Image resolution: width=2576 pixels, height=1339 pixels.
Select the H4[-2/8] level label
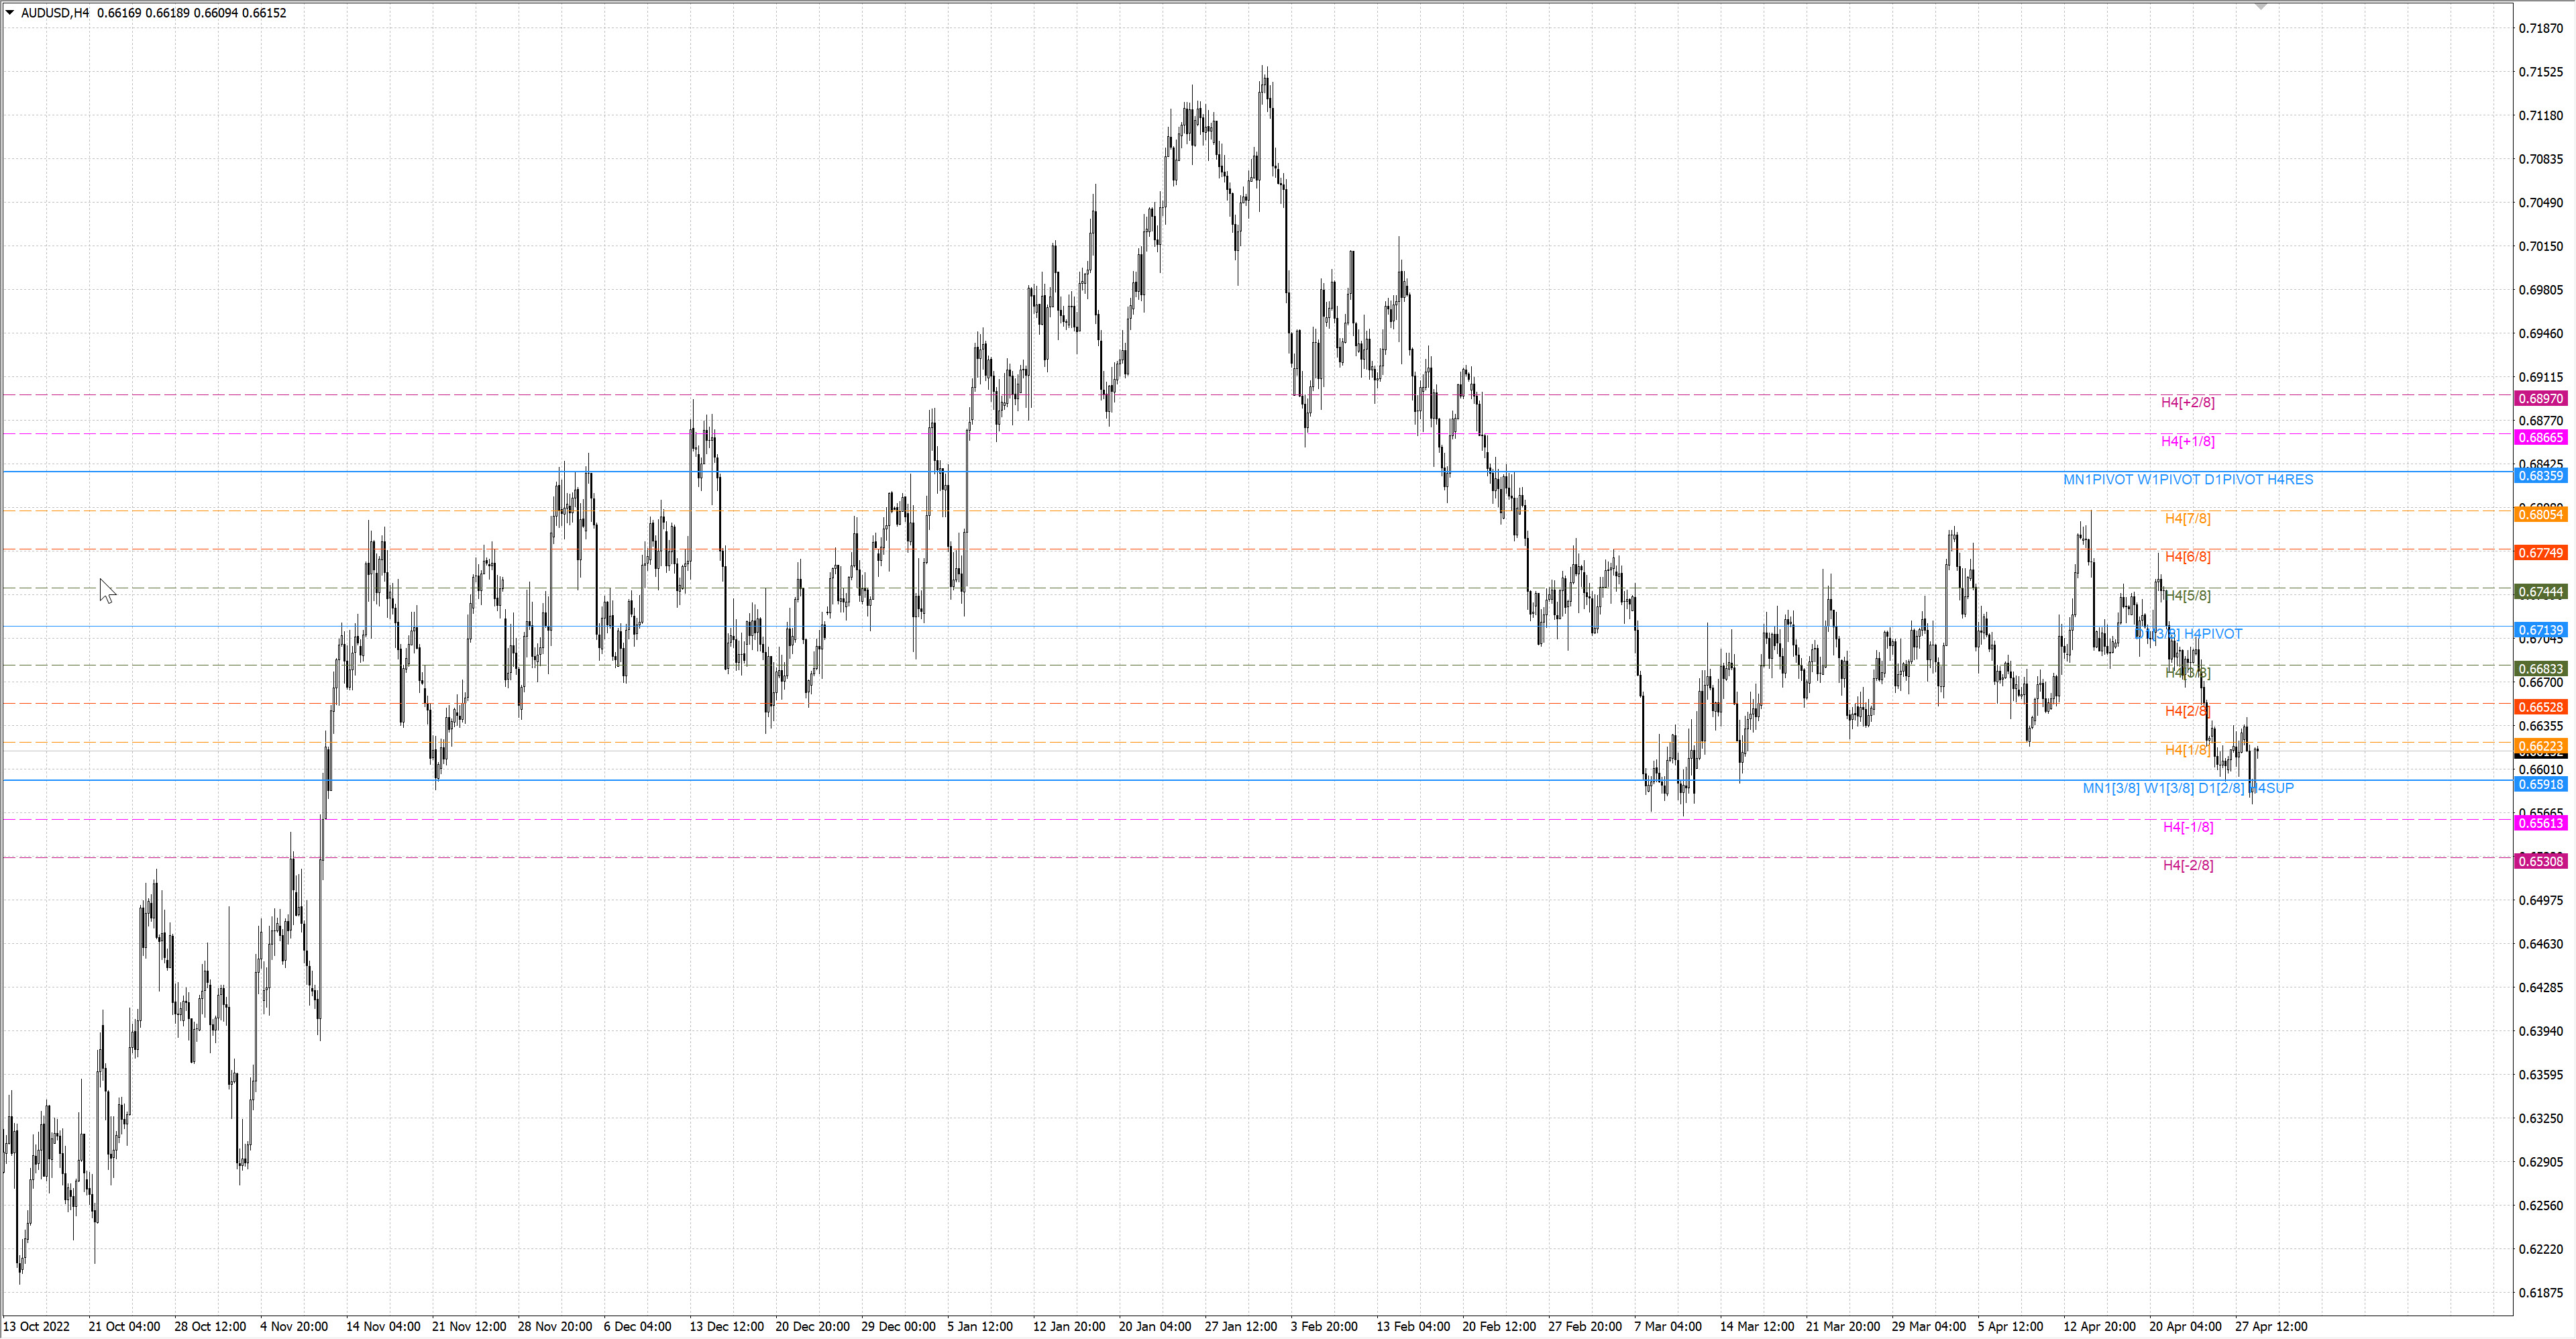[x=2188, y=865]
